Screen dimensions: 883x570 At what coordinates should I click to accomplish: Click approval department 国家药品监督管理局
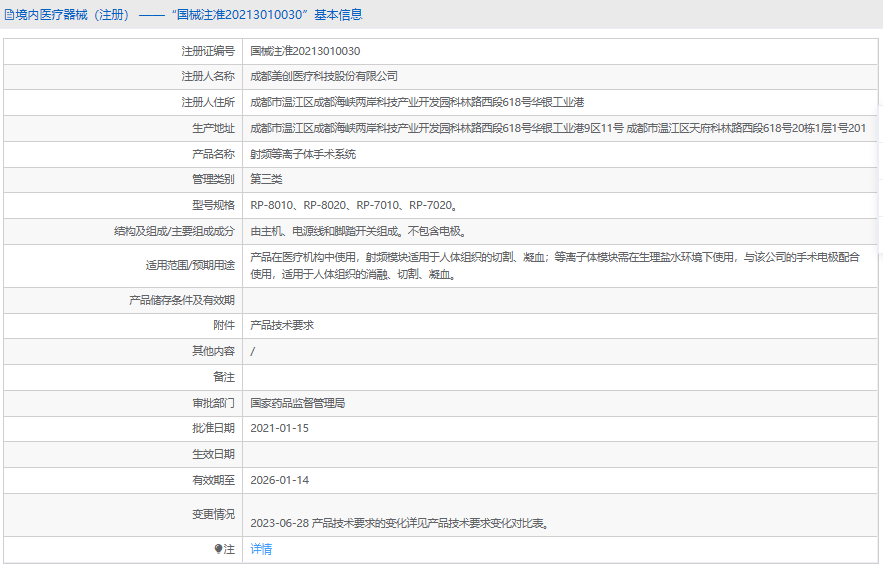point(297,403)
